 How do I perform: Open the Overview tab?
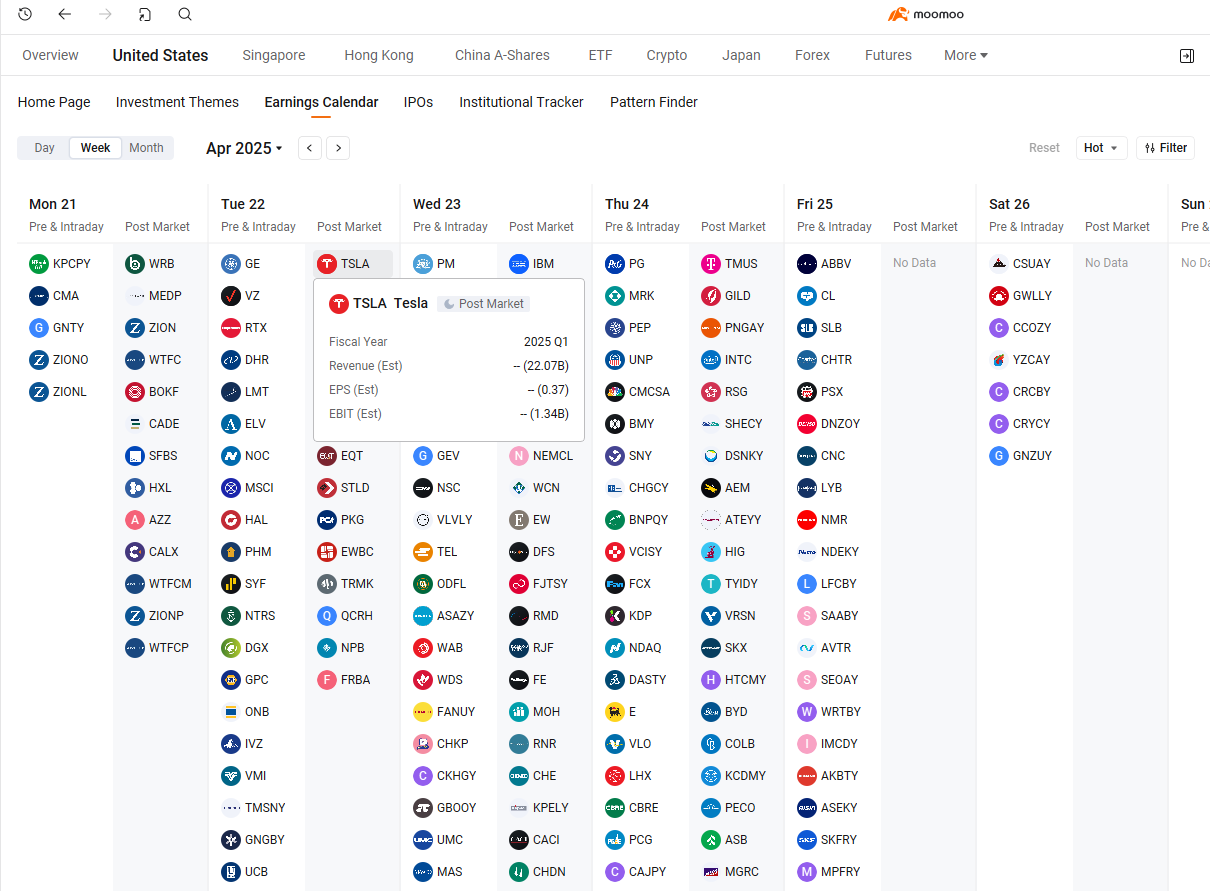[x=50, y=56]
